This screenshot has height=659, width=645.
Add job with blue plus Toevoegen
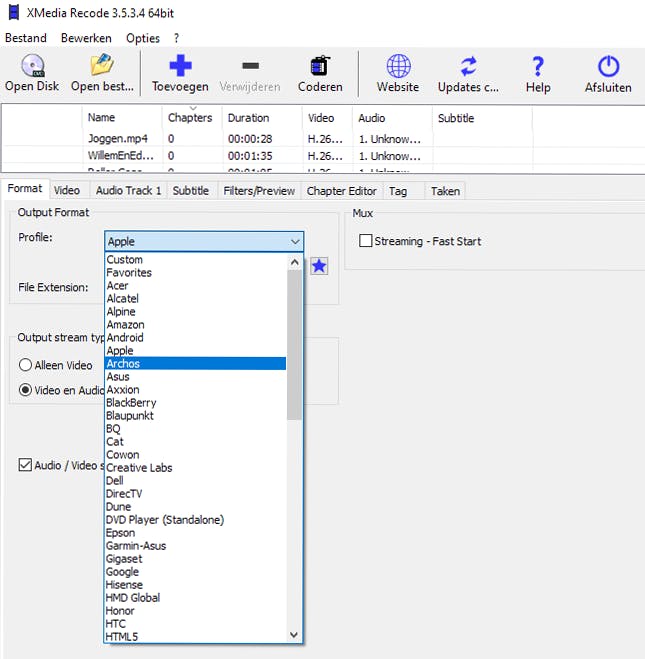click(180, 66)
